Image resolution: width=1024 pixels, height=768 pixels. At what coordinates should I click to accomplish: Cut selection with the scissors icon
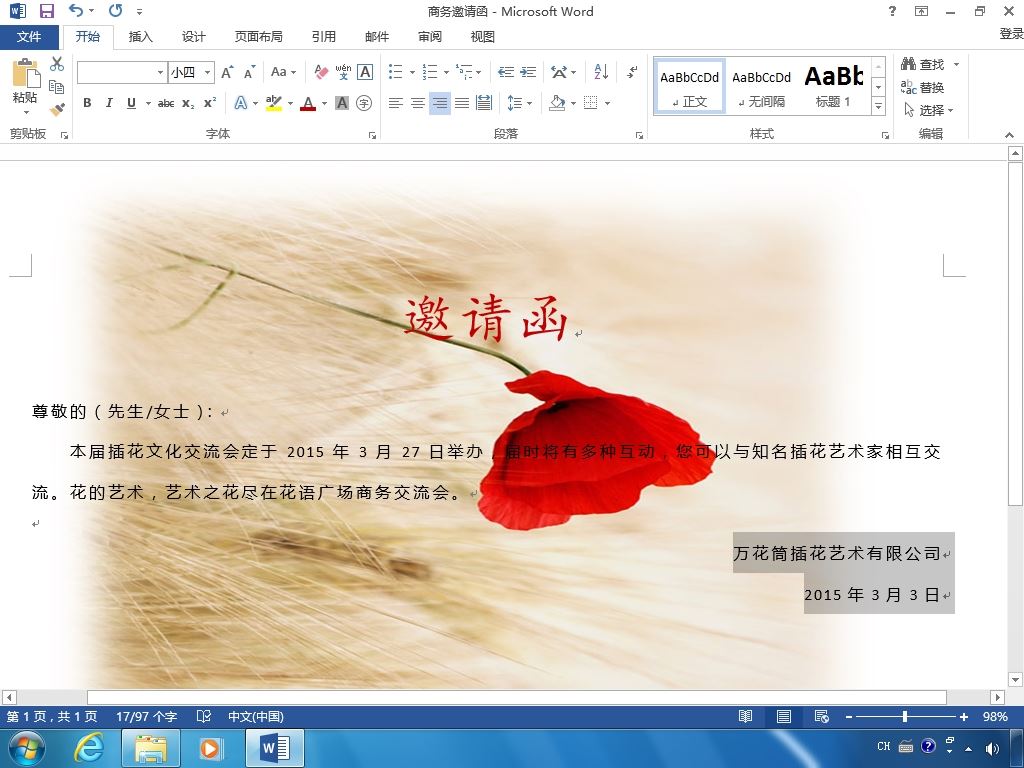pos(57,64)
